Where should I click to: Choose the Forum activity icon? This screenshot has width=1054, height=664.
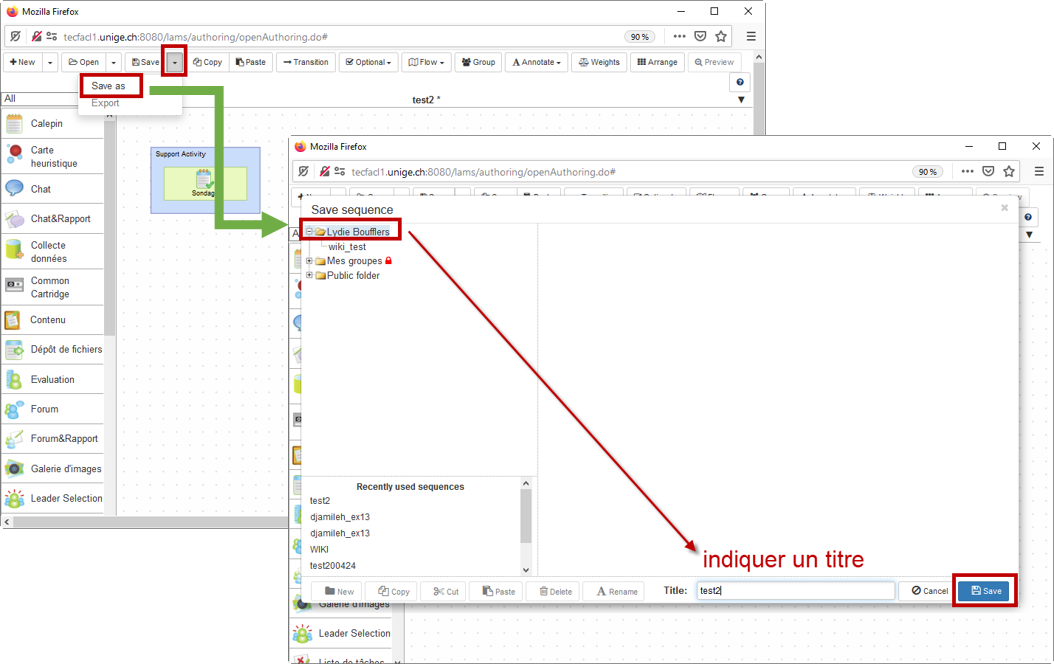point(14,409)
